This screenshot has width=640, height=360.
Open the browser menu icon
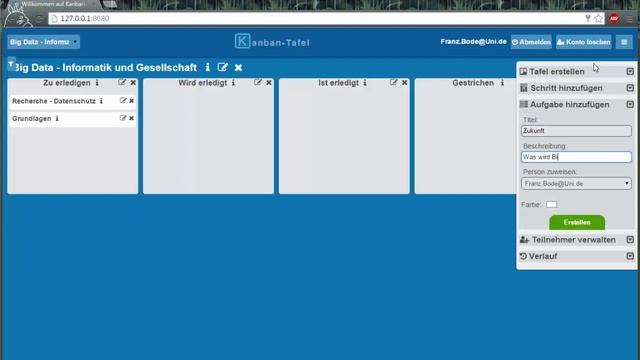(x=630, y=18)
